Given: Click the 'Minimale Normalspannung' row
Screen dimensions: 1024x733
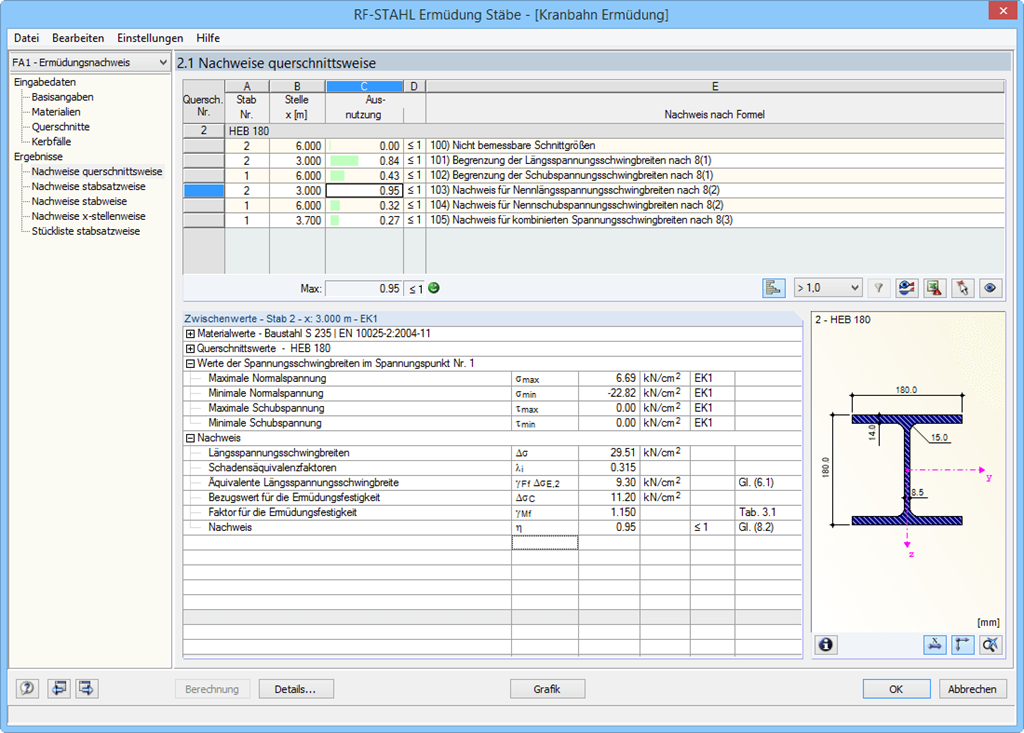Looking at the screenshot, I should tap(492, 393).
